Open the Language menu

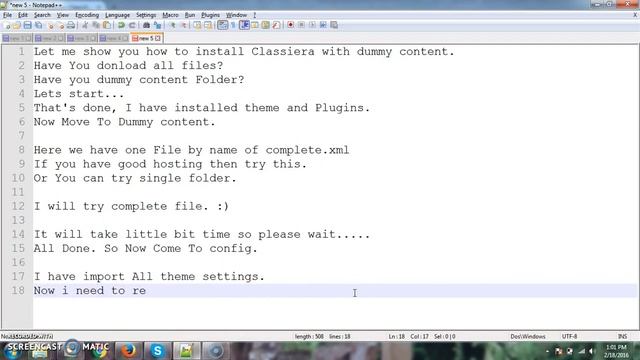tap(117, 15)
